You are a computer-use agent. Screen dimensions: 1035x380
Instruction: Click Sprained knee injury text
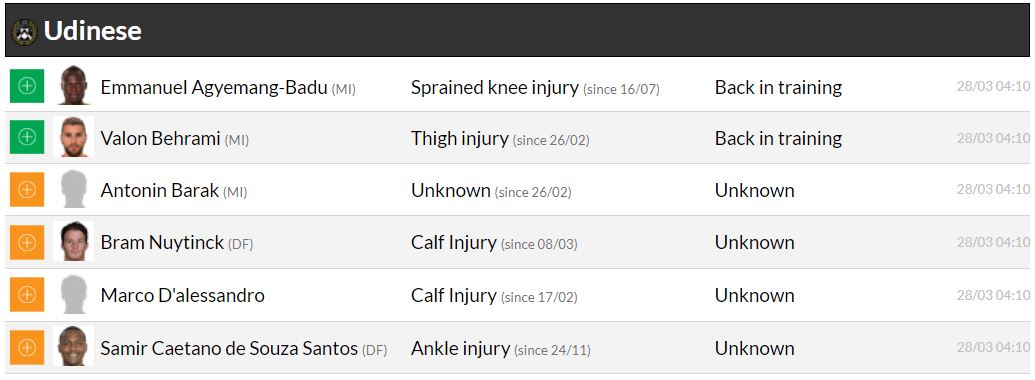[494, 87]
